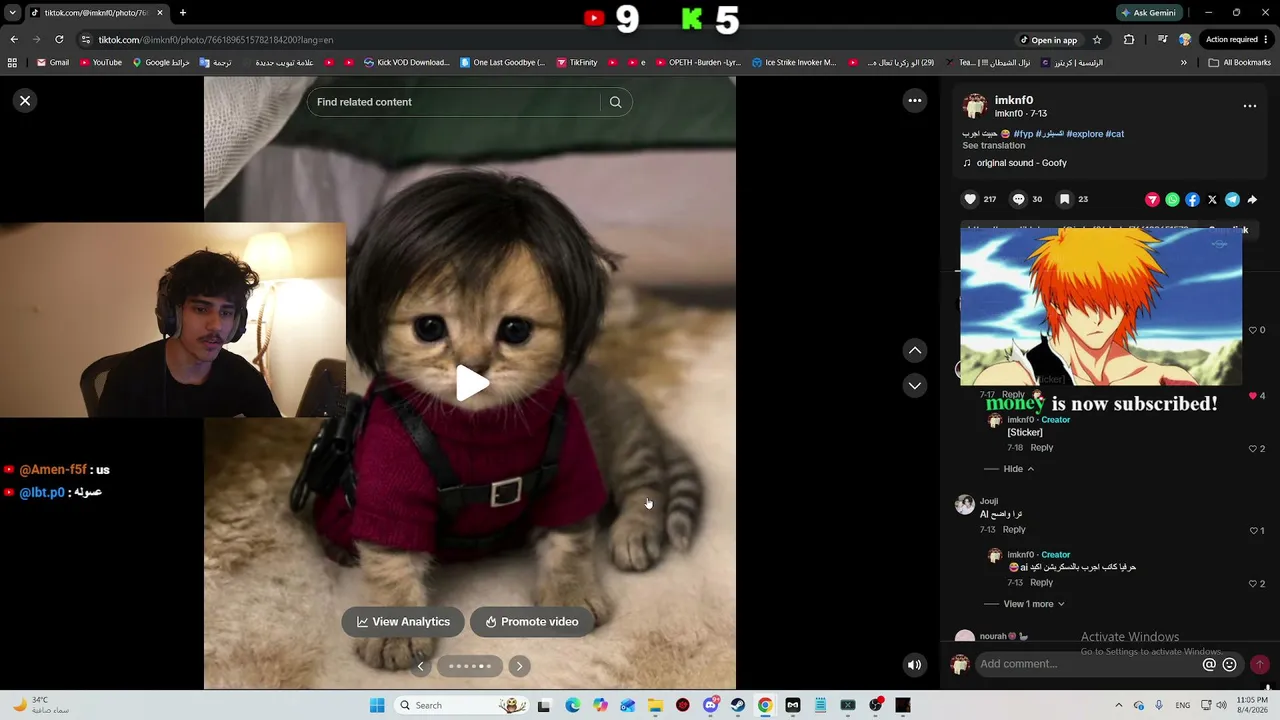This screenshot has width=1280, height=720.
Task: Expand replies with View 1 more
Action: tap(1034, 604)
